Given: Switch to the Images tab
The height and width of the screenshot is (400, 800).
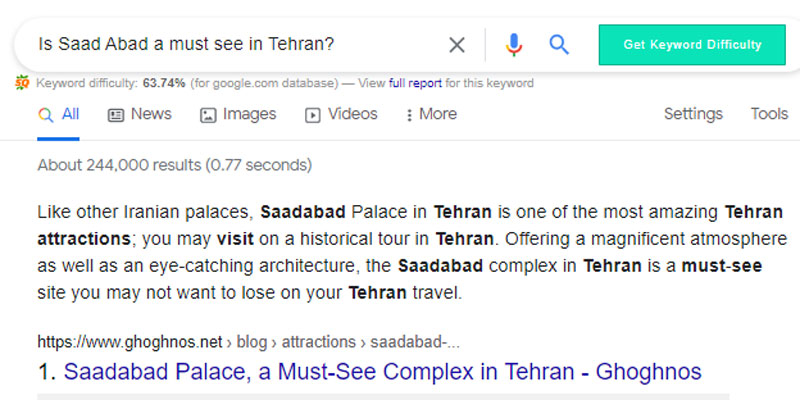Looking at the screenshot, I should [238, 114].
